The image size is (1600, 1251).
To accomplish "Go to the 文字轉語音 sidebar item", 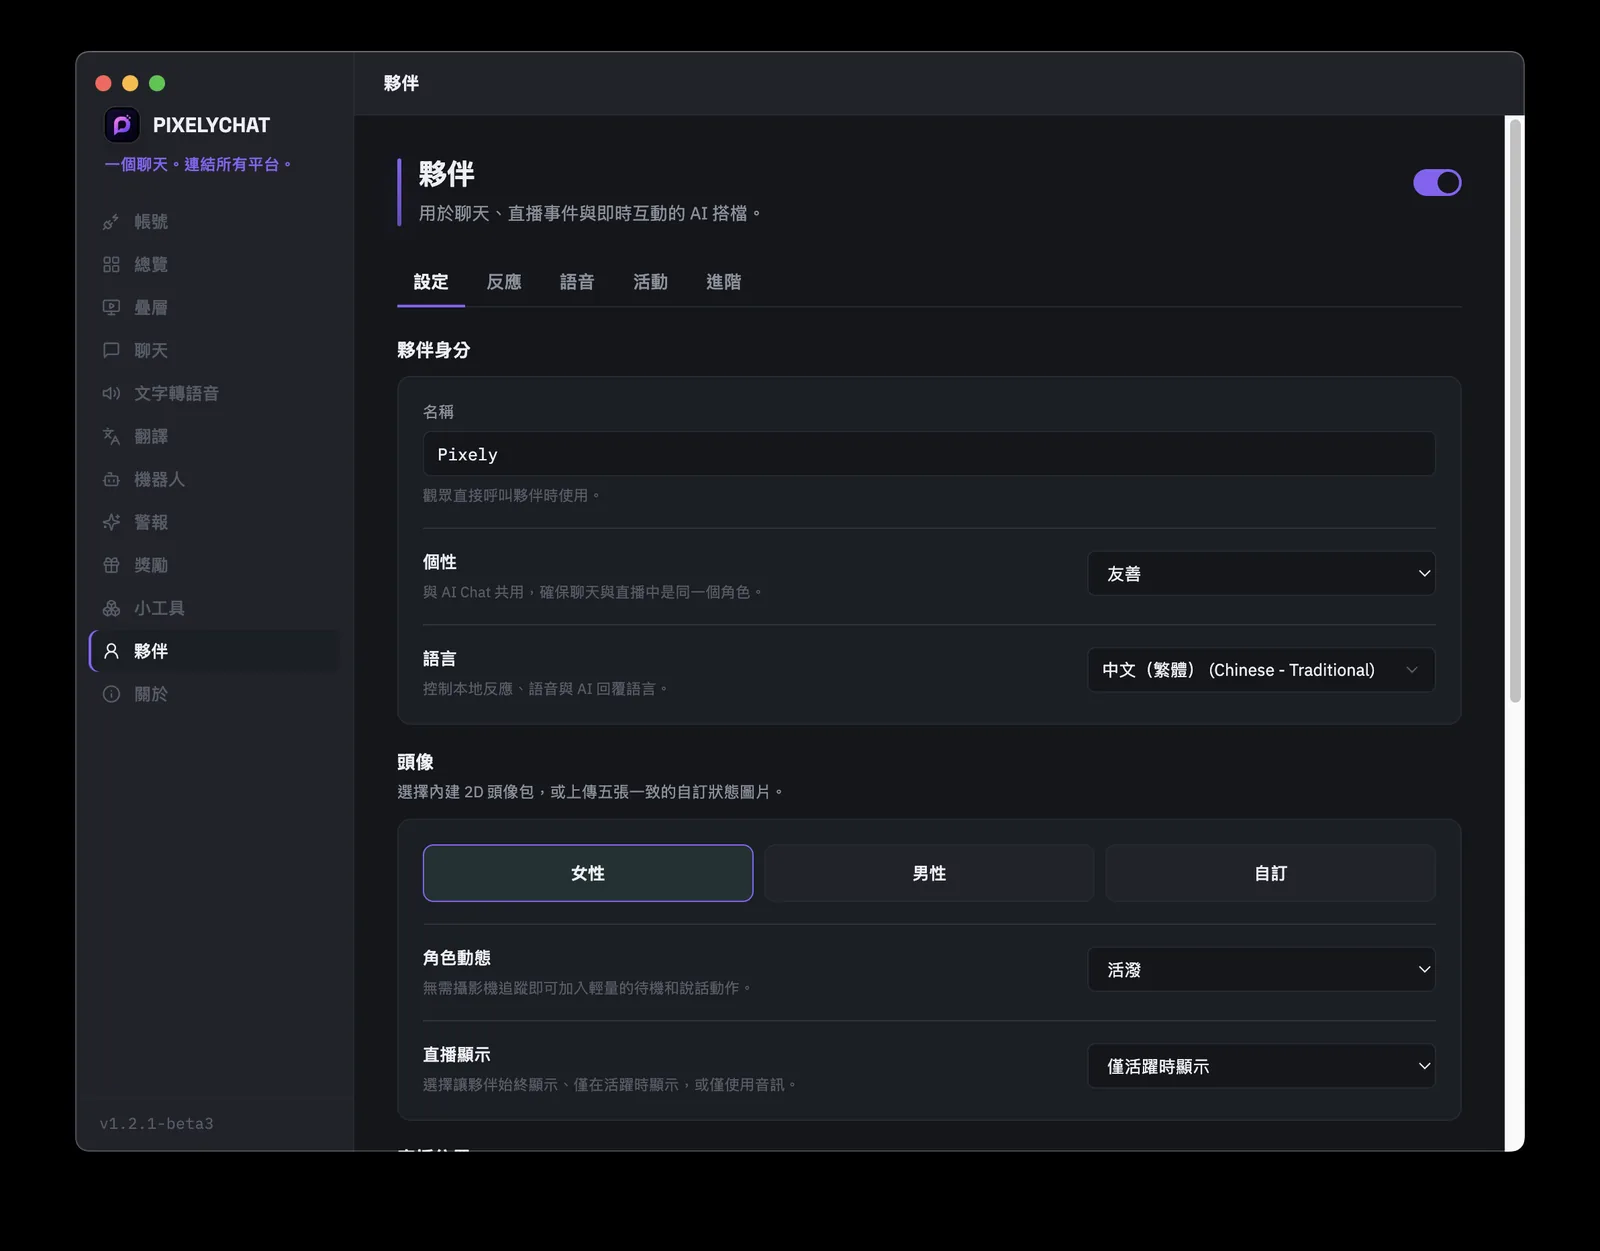I will pyautogui.click(x=214, y=394).
